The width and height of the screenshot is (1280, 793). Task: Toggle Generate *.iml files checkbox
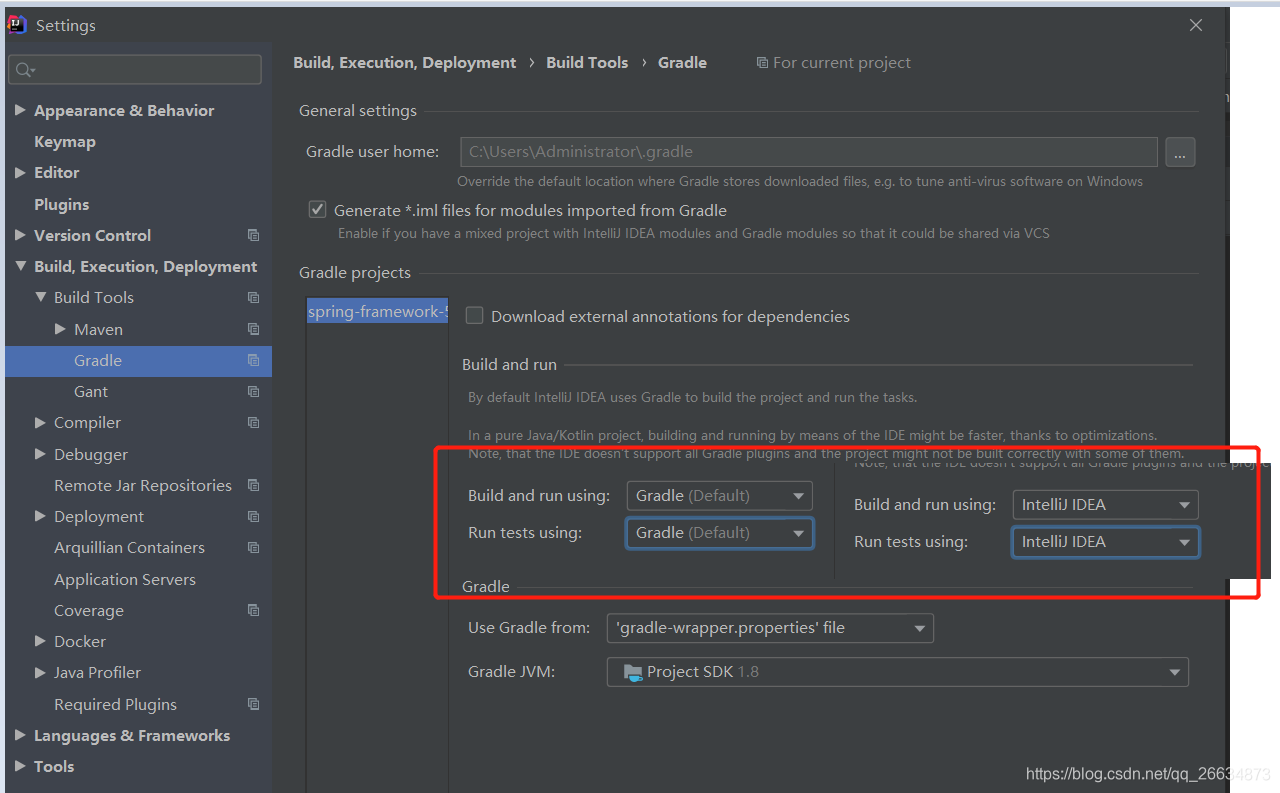click(x=317, y=210)
